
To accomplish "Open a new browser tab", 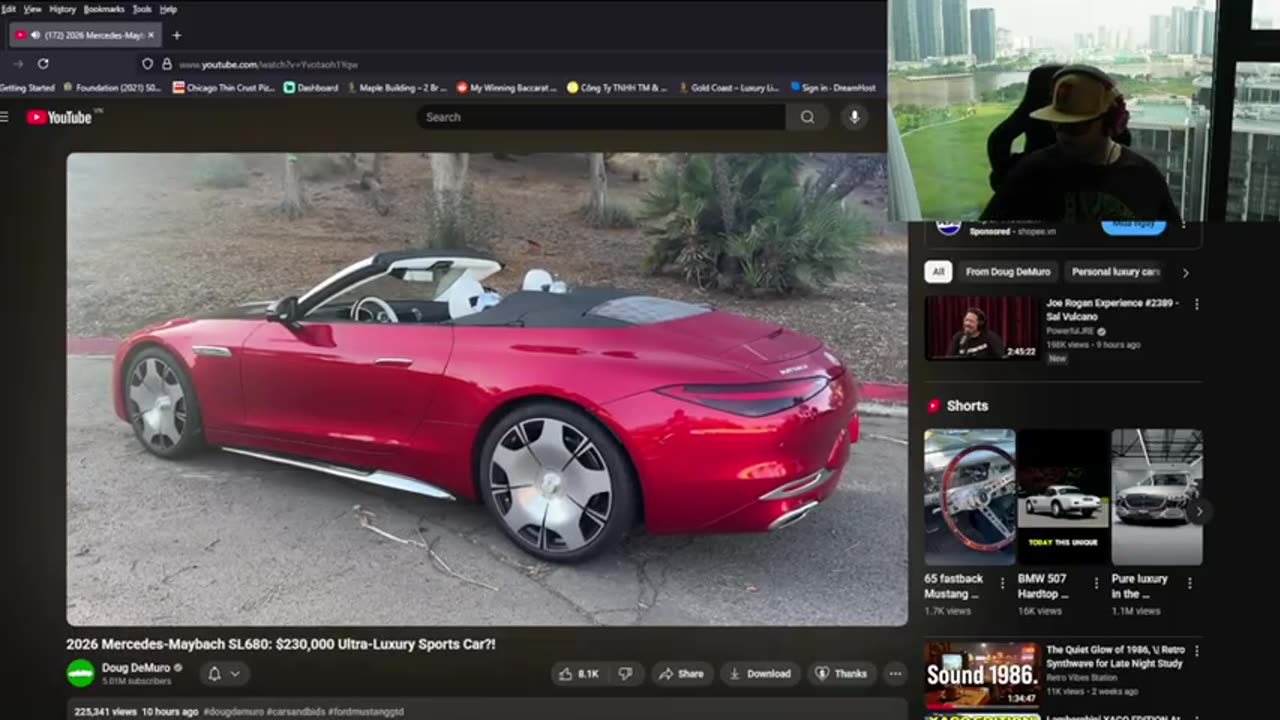I will coord(177,35).
